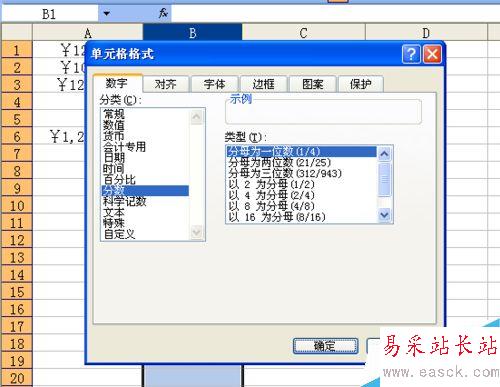The image size is (500, 387).
Task: Click category list scroll down arrow
Action: click(x=196, y=232)
